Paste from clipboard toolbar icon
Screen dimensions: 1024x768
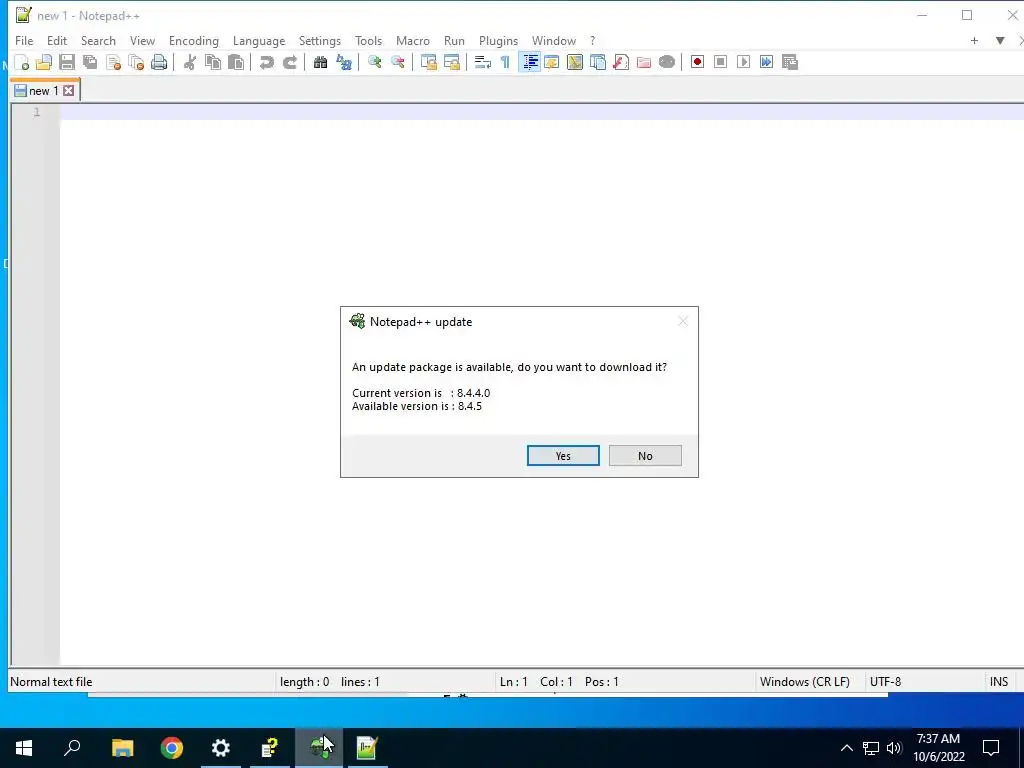(236, 63)
